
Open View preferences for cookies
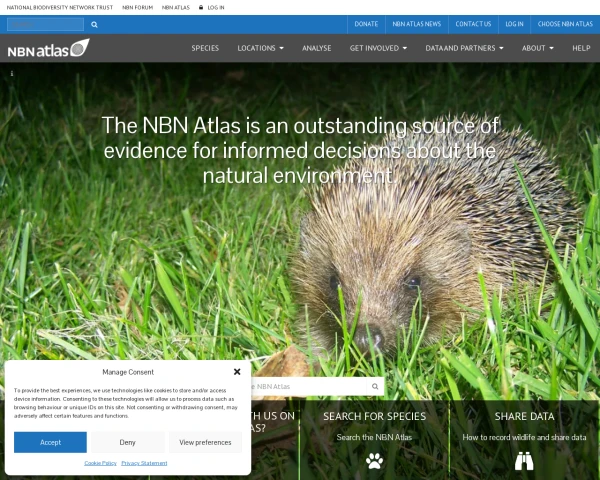(x=205, y=442)
